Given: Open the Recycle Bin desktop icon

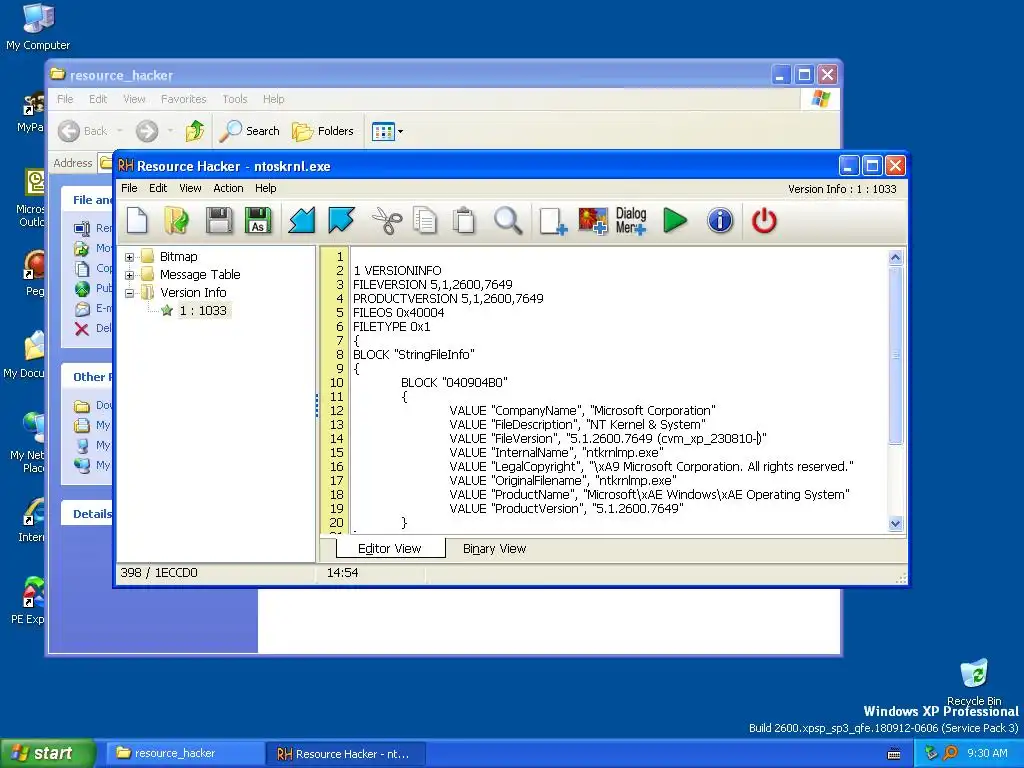Looking at the screenshot, I should (x=974, y=682).
